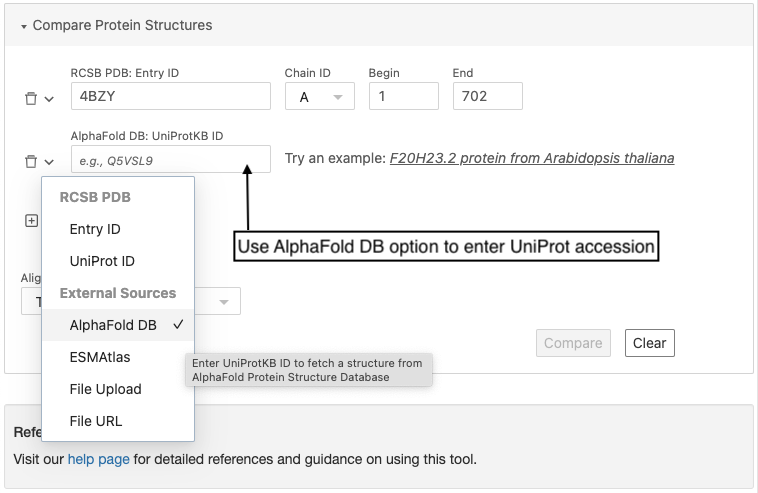Image resolution: width=758 pixels, height=493 pixels.
Task: Delete the AlphaFold DB row with trash icon
Action: tap(31, 161)
